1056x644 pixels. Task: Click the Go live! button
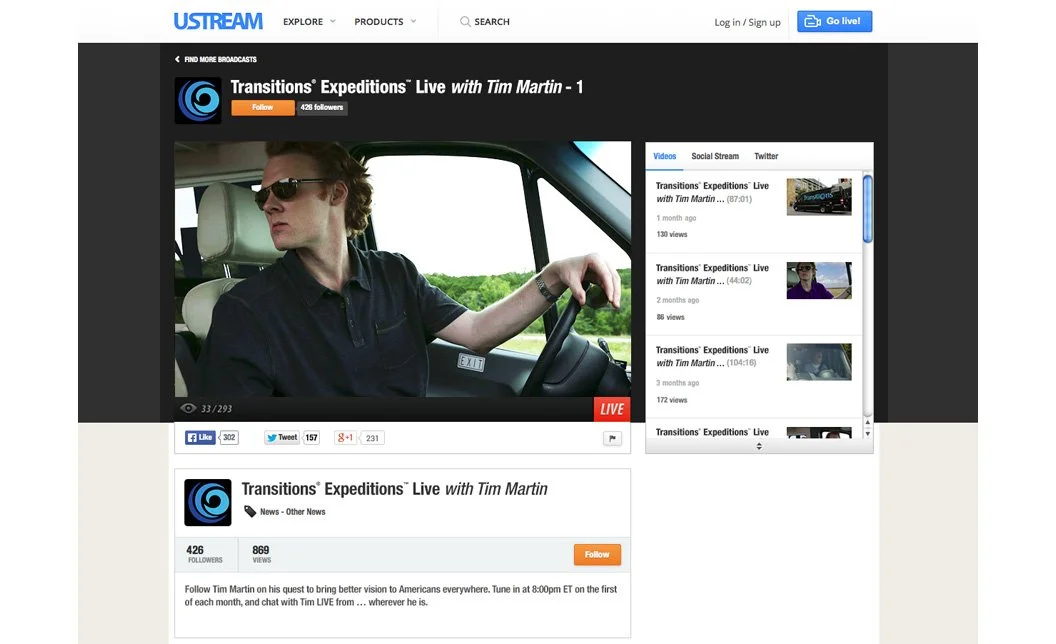[834, 22]
